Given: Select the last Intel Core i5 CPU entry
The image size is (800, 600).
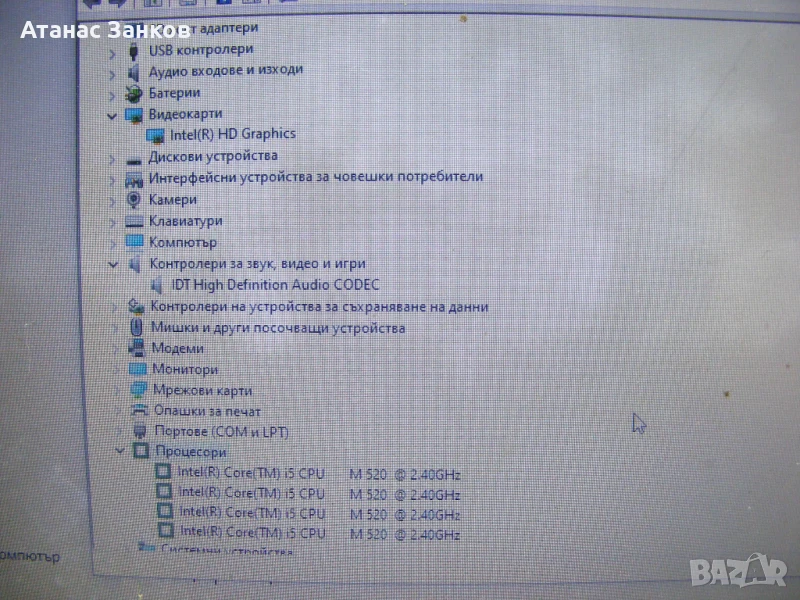Looking at the screenshot, I should pyautogui.click(x=318, y=534).
